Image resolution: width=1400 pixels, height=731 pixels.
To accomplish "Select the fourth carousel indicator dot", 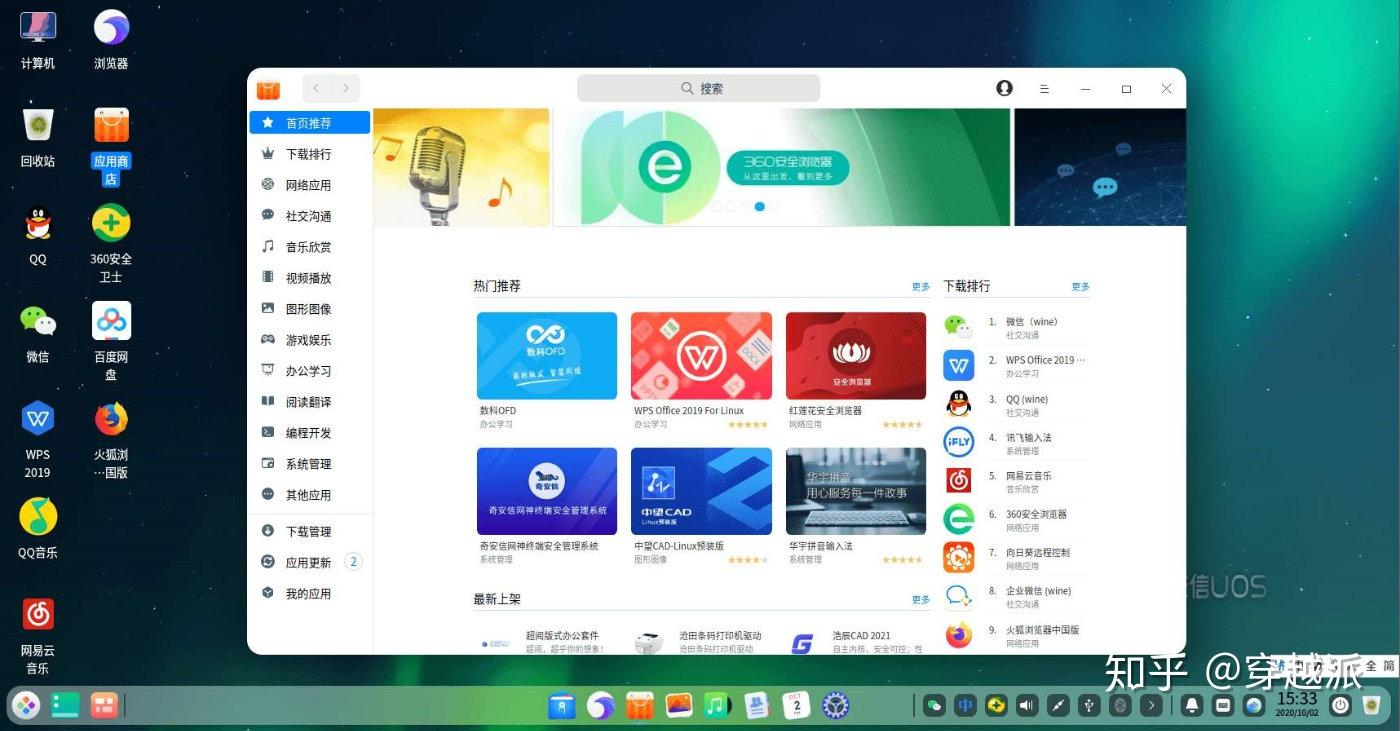I will point(759,206).
